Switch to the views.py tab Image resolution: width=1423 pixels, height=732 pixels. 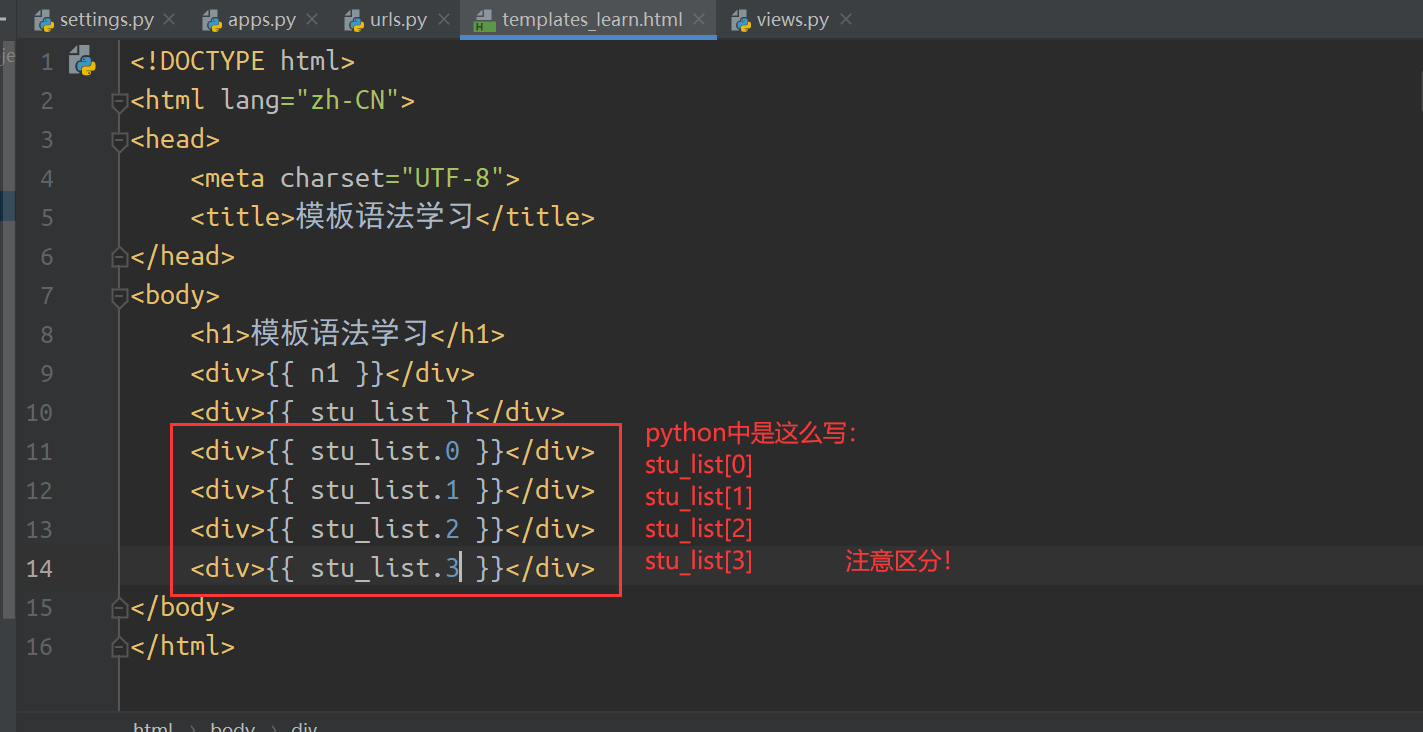pos(792,19)
